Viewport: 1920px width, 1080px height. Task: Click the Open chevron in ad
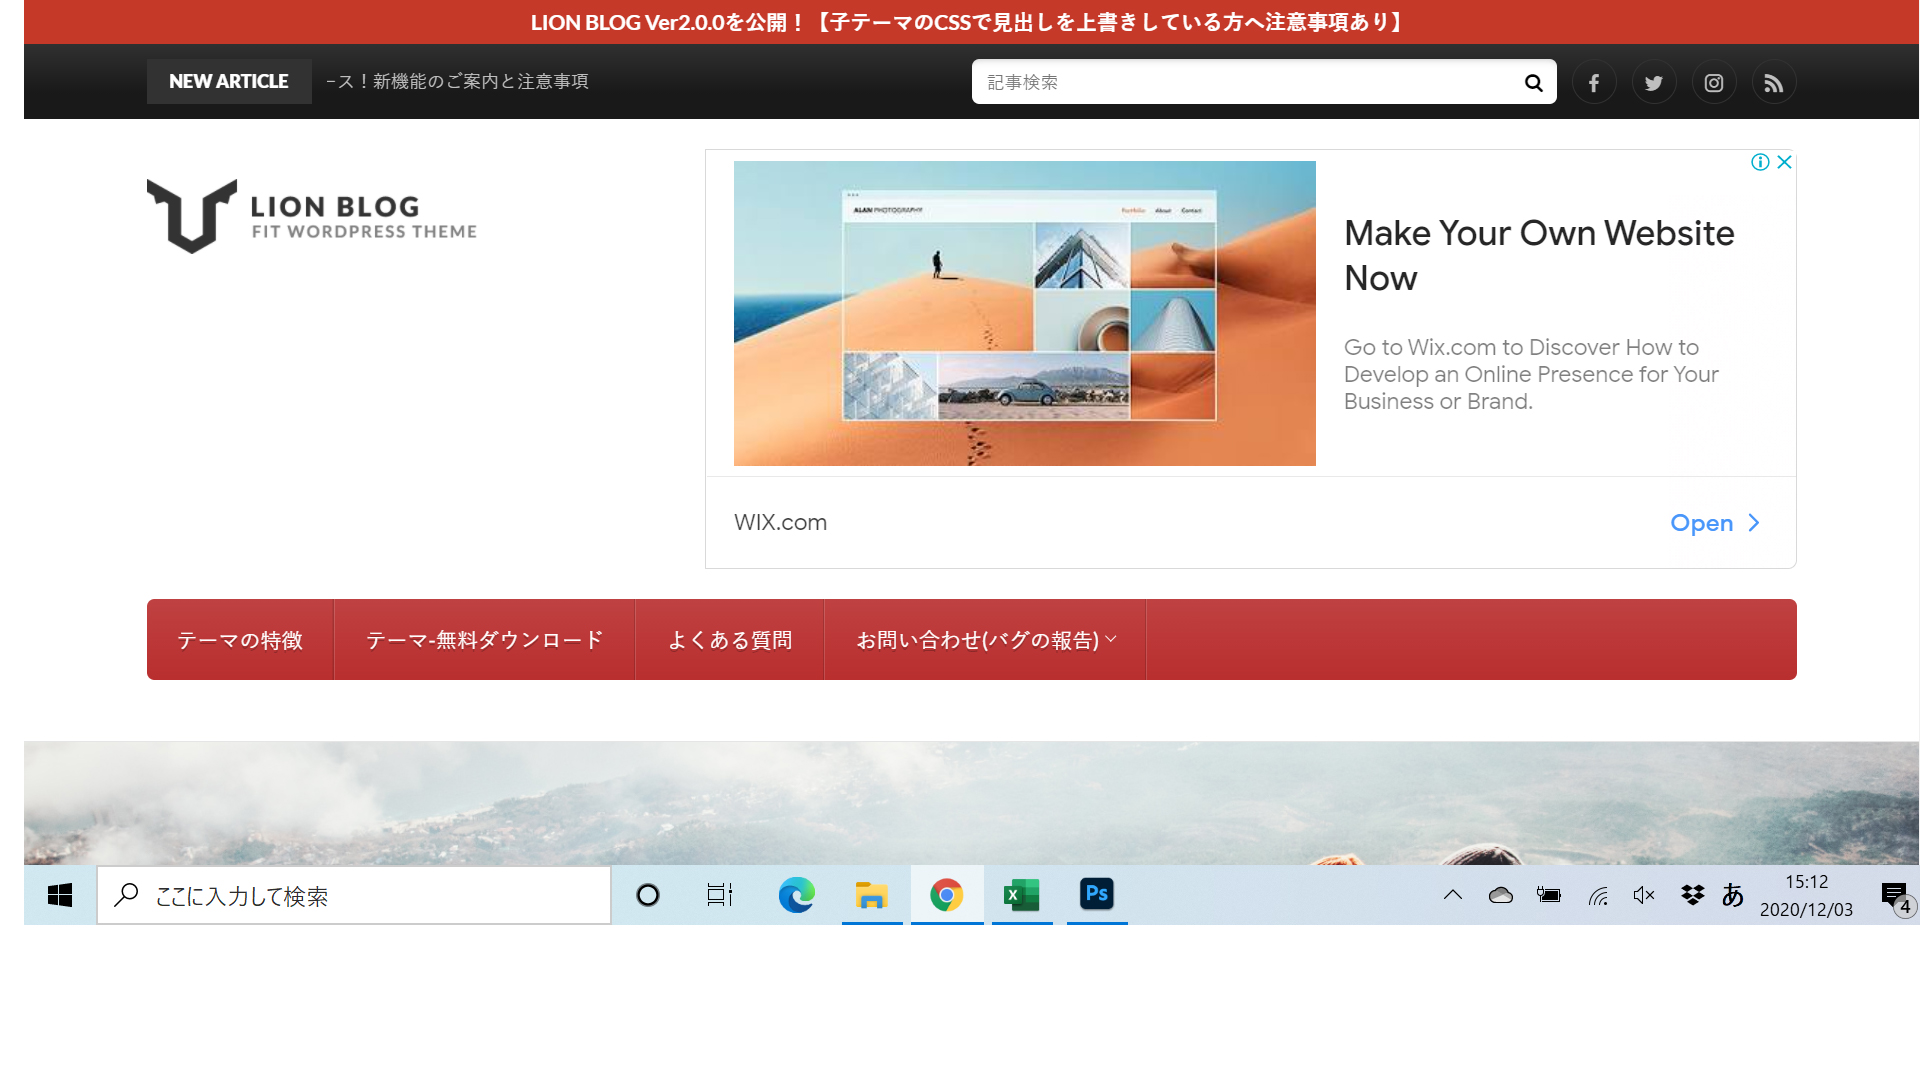point(1753,523)
